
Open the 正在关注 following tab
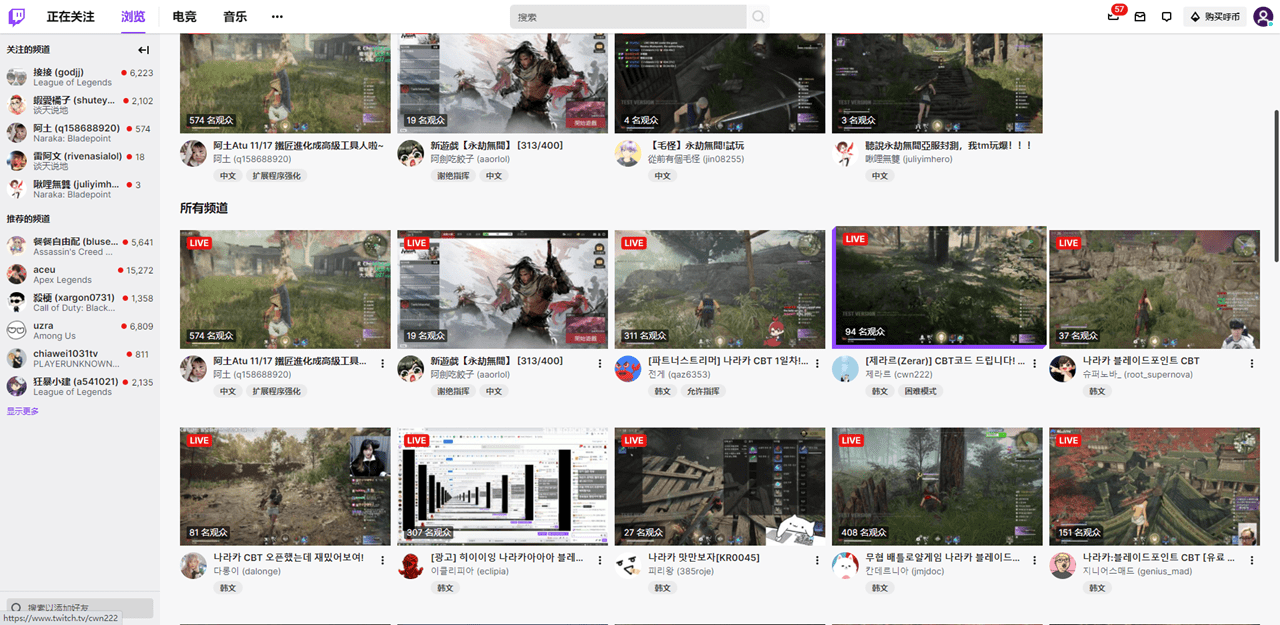[x=70, y=17]
